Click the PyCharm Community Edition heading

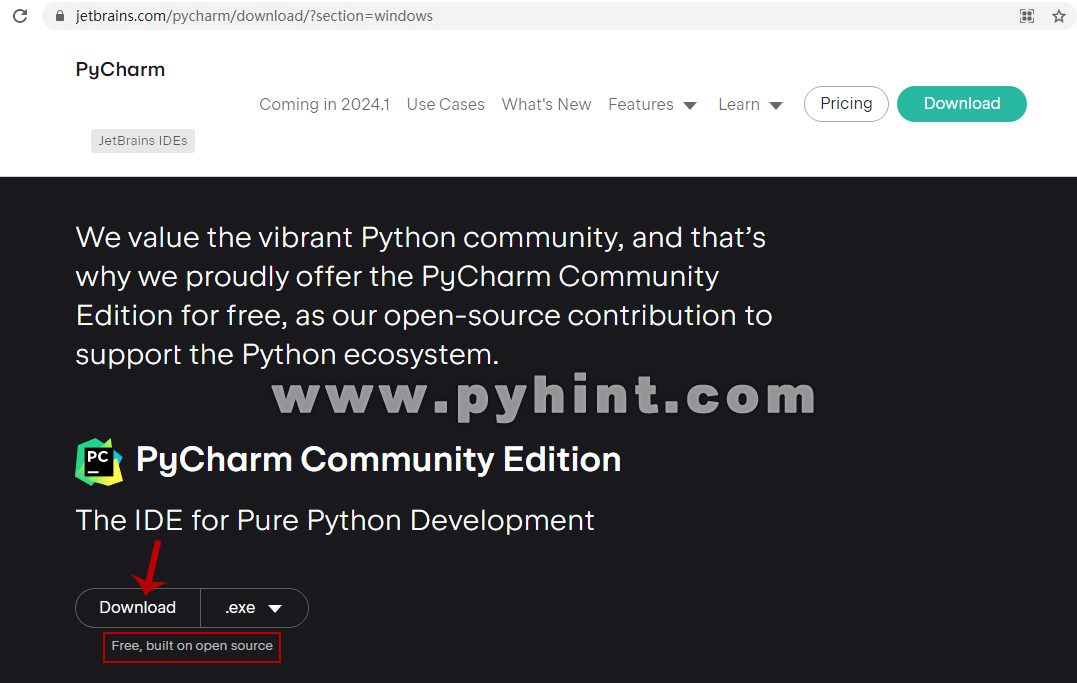tap(378, 460)
